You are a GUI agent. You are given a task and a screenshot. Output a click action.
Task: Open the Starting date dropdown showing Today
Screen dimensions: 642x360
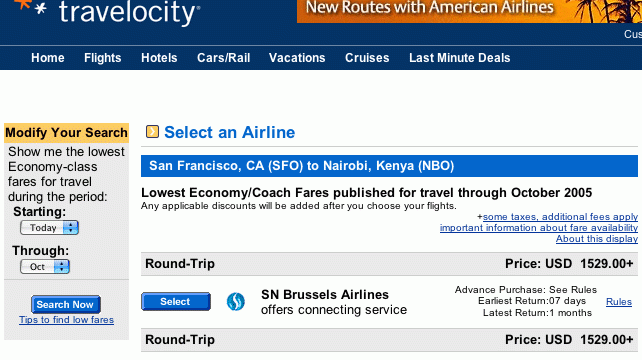(x=49, y=228)
